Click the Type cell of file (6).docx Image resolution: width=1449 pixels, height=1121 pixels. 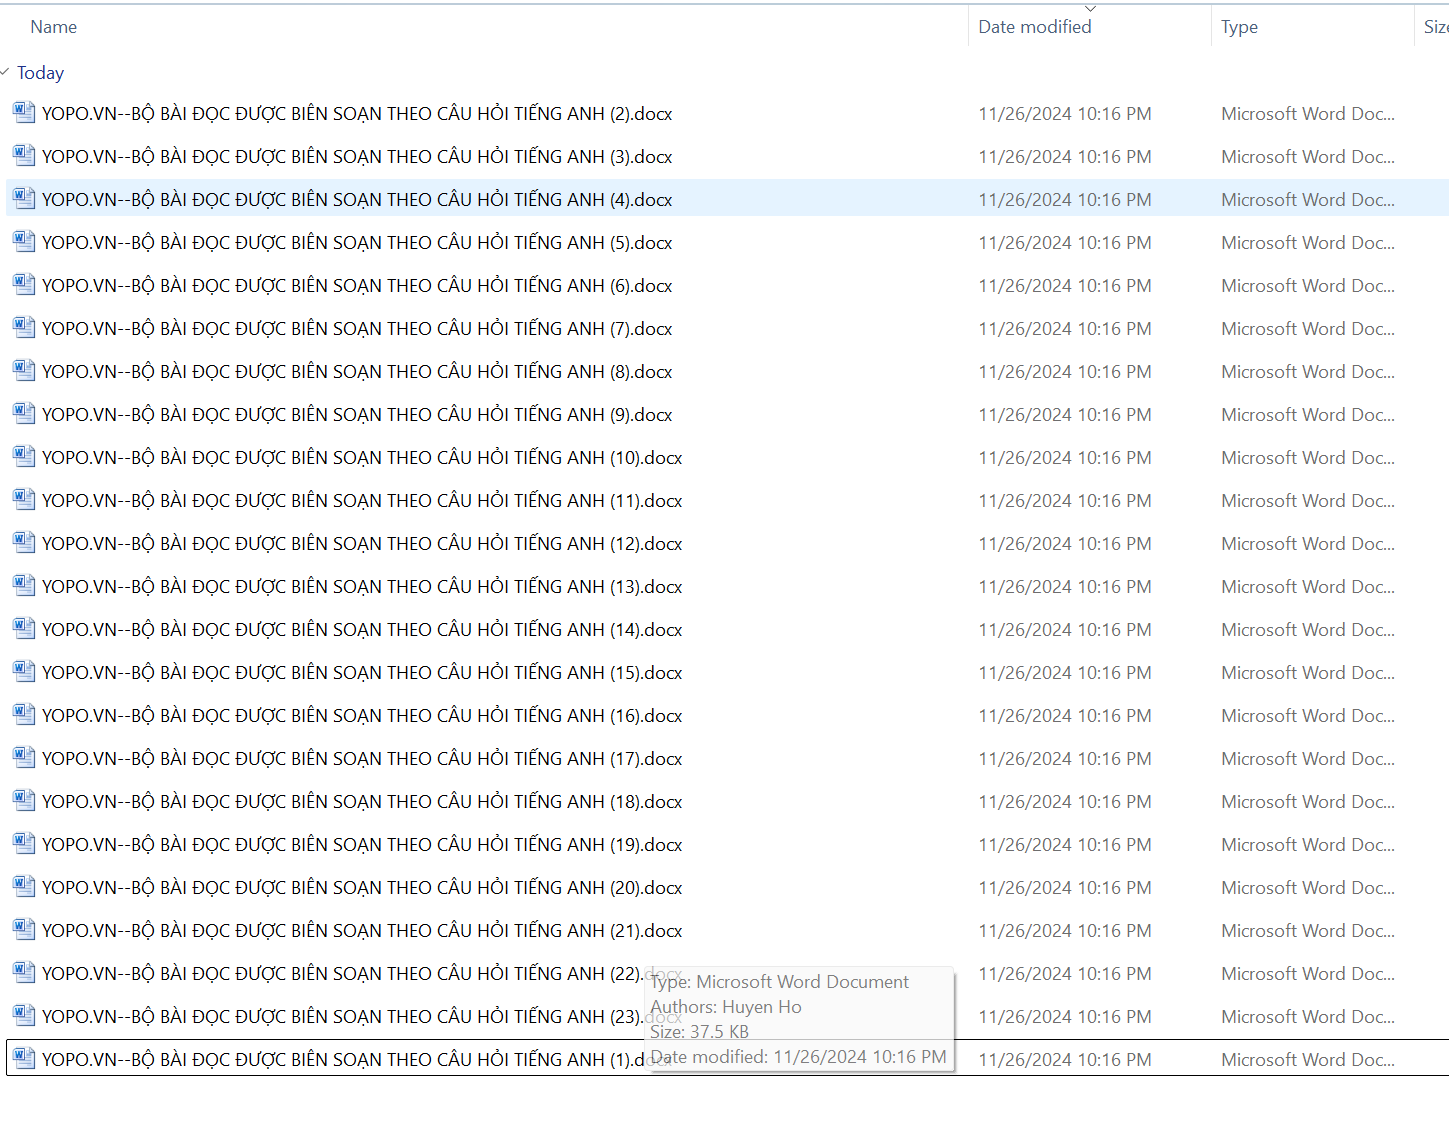pos(1308,286)
